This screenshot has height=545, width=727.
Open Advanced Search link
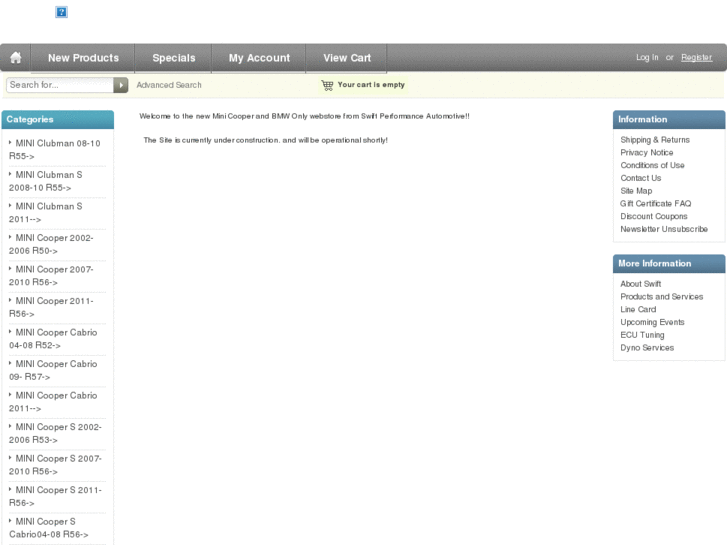click(x=169, y=85)
